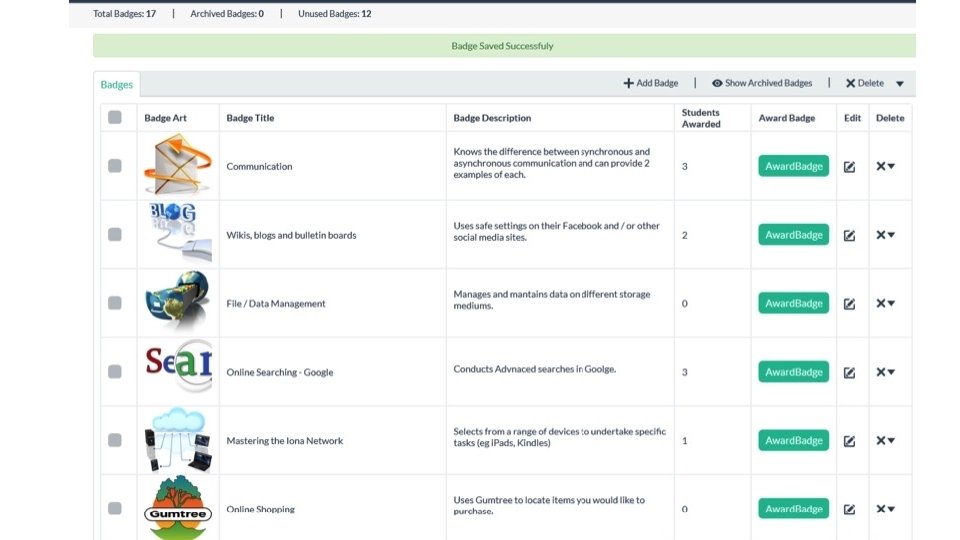Screen dimensions: 960x540
Task: Tick the checkbox for the Communication badge
Action: (x=115, y=166)
